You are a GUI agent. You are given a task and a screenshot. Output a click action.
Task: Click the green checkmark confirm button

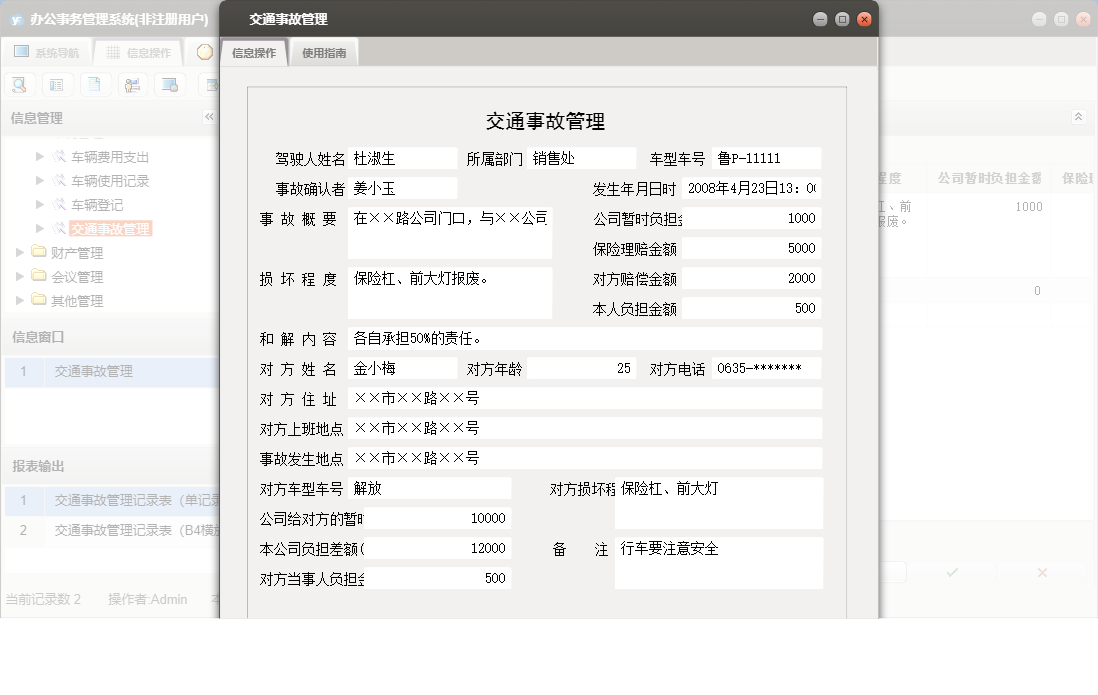(x=950, y=574)
